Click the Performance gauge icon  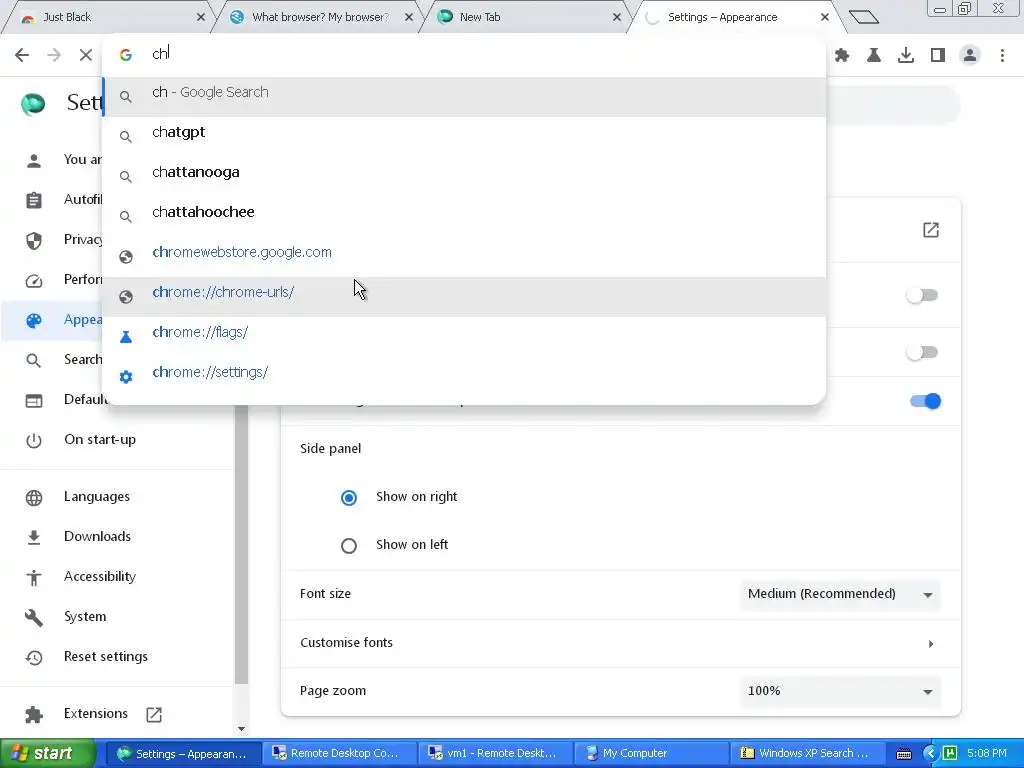click(34, 280)
